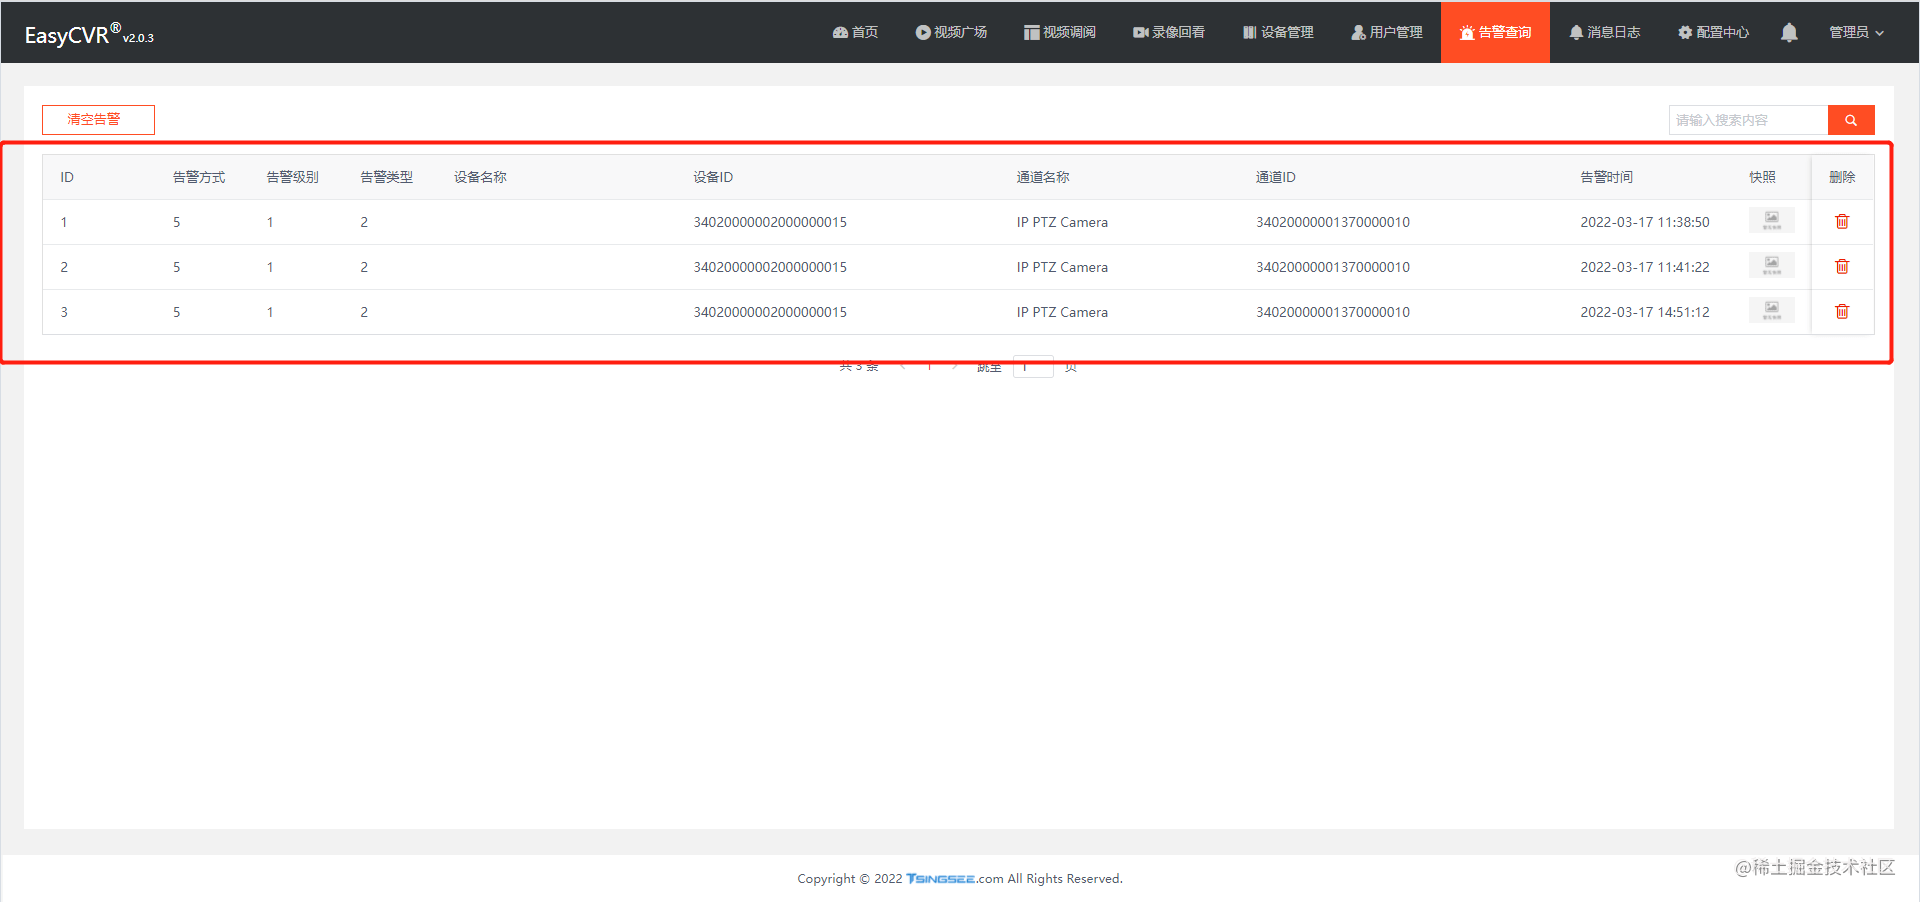
Task: Expand the 管理员 user dropdown
Action: 1856,32
